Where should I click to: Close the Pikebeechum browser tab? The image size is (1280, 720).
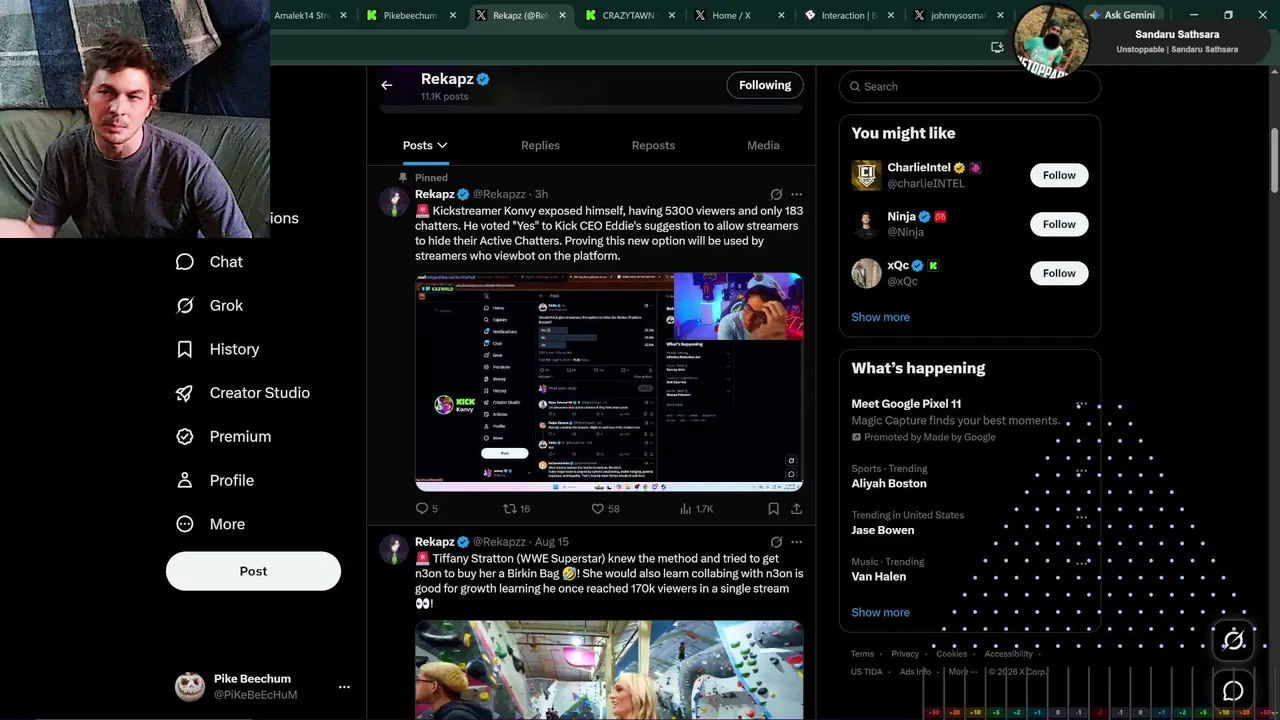click(x=453, y=15)
